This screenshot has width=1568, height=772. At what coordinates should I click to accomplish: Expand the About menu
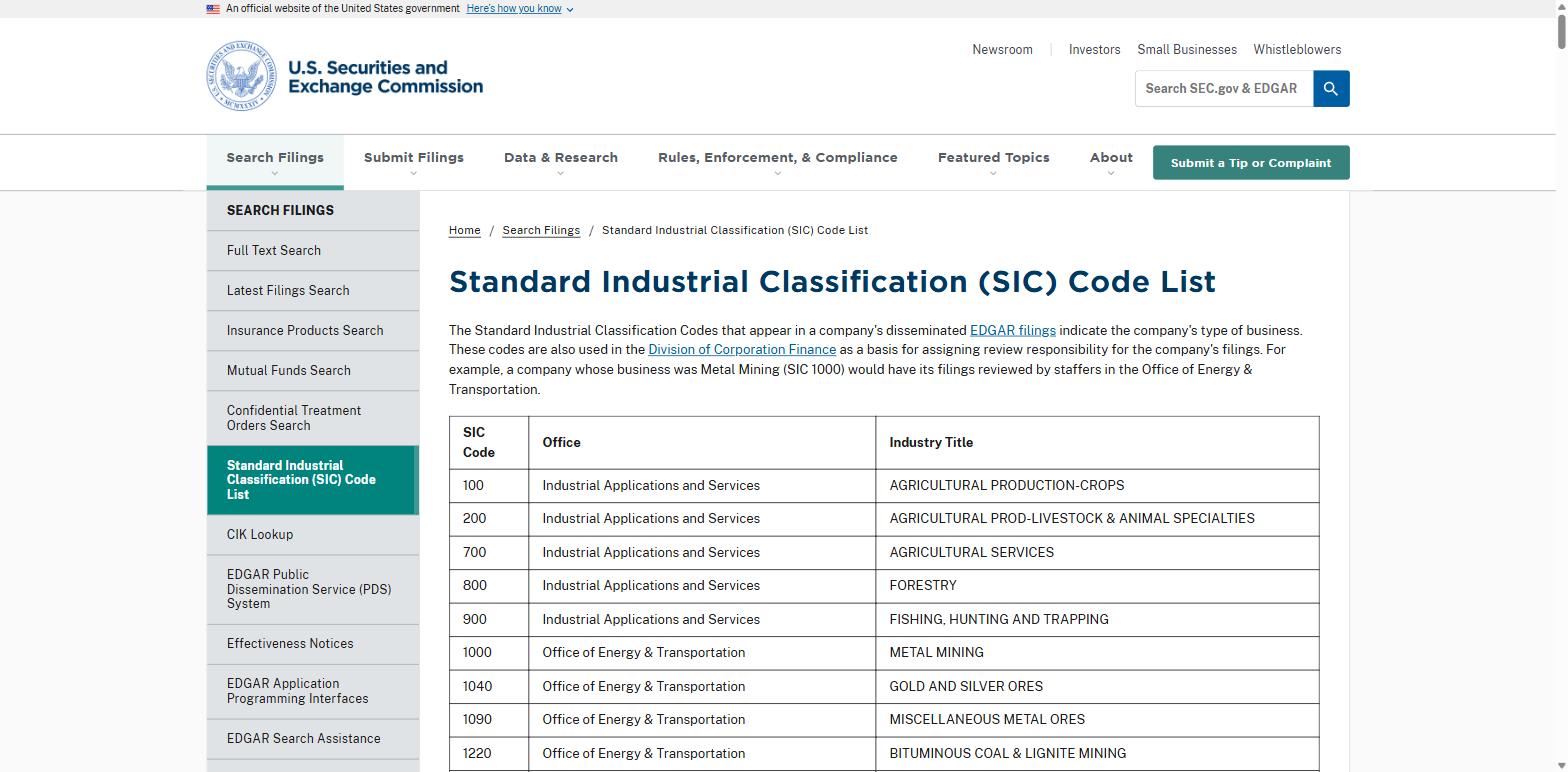point(1111,162)
